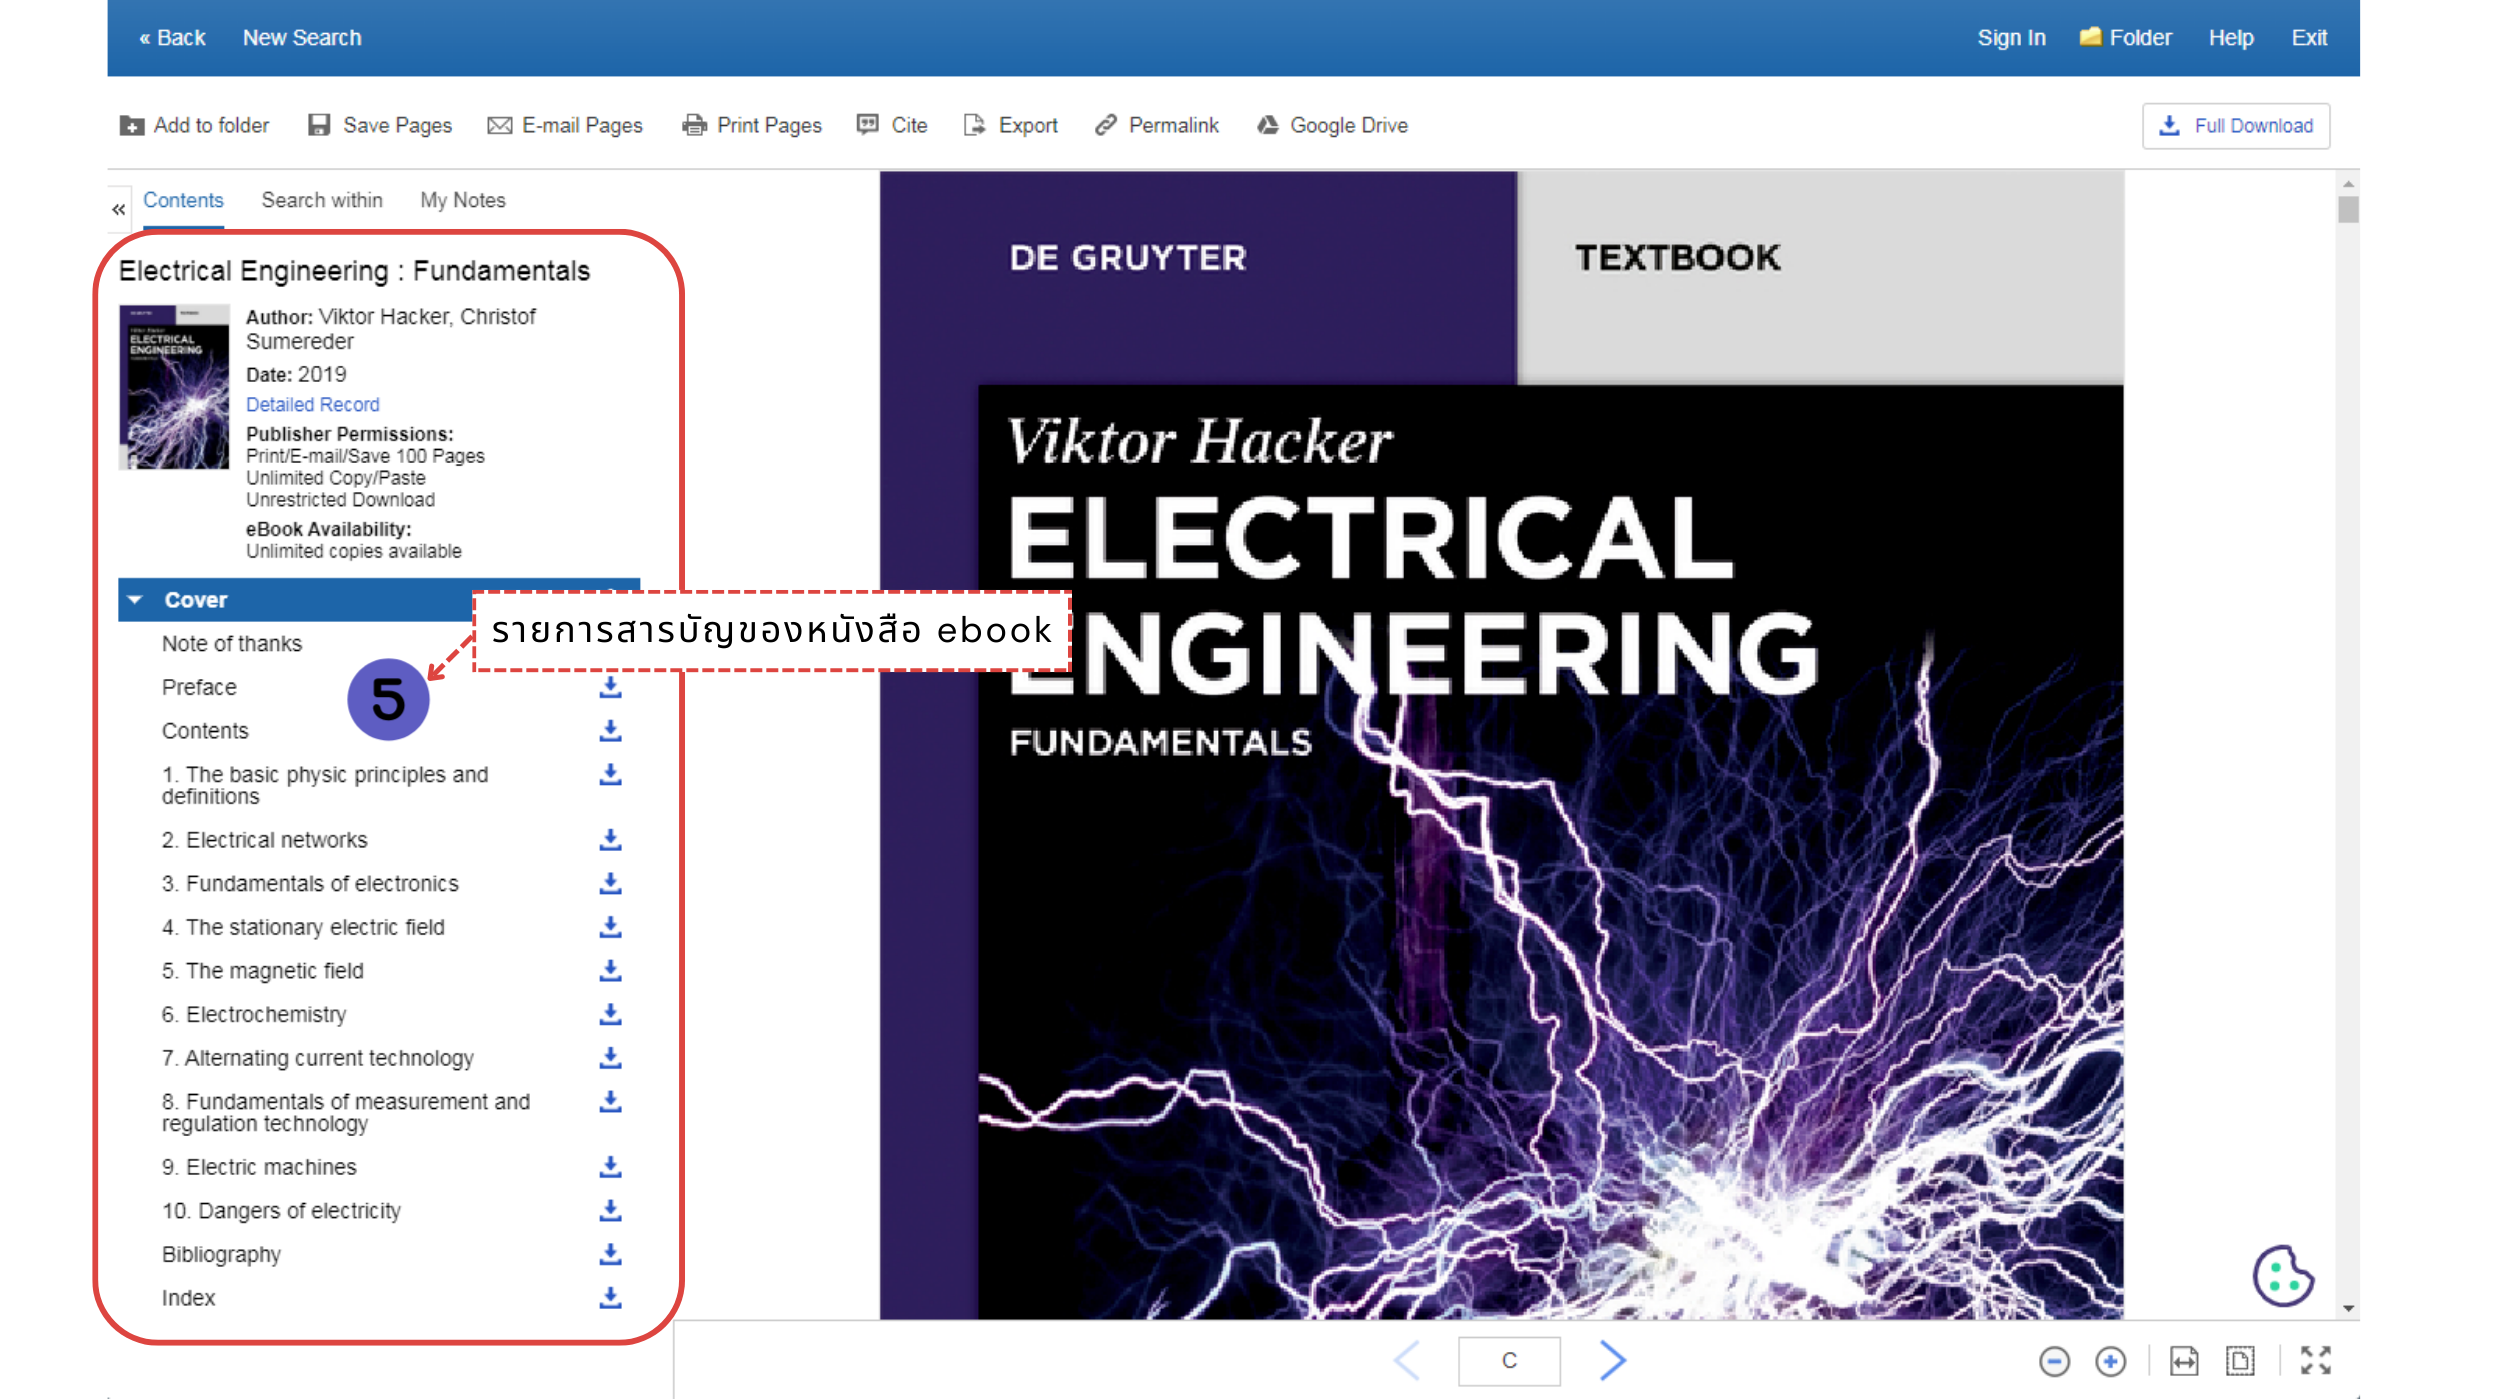
Task: Download chapter 5 The magnetic field
Action: (610, 971)
